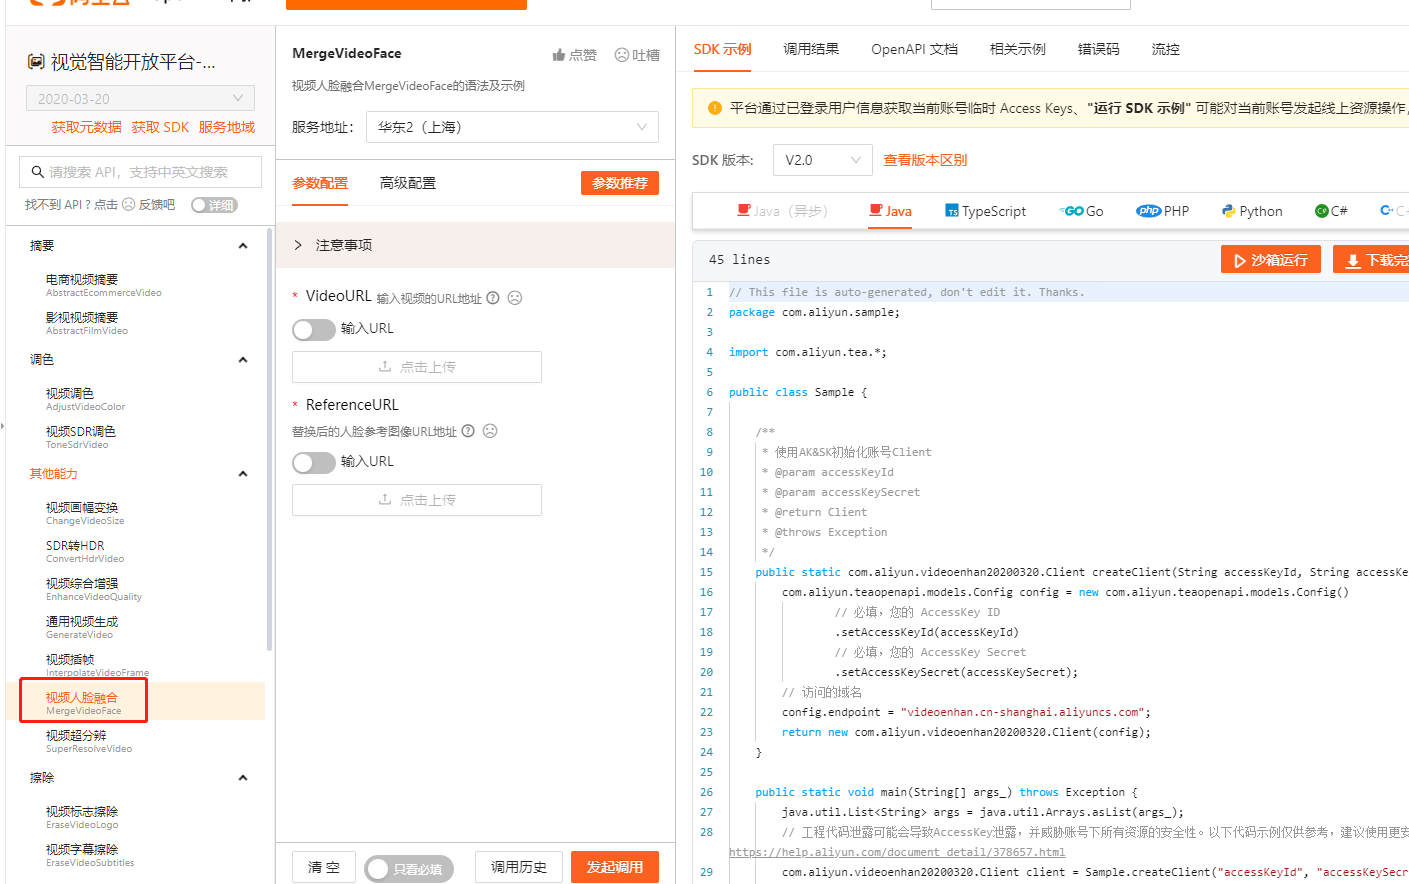
Task: Click the help question icon beside VideoURL
Action: click(x=493, y=298)
